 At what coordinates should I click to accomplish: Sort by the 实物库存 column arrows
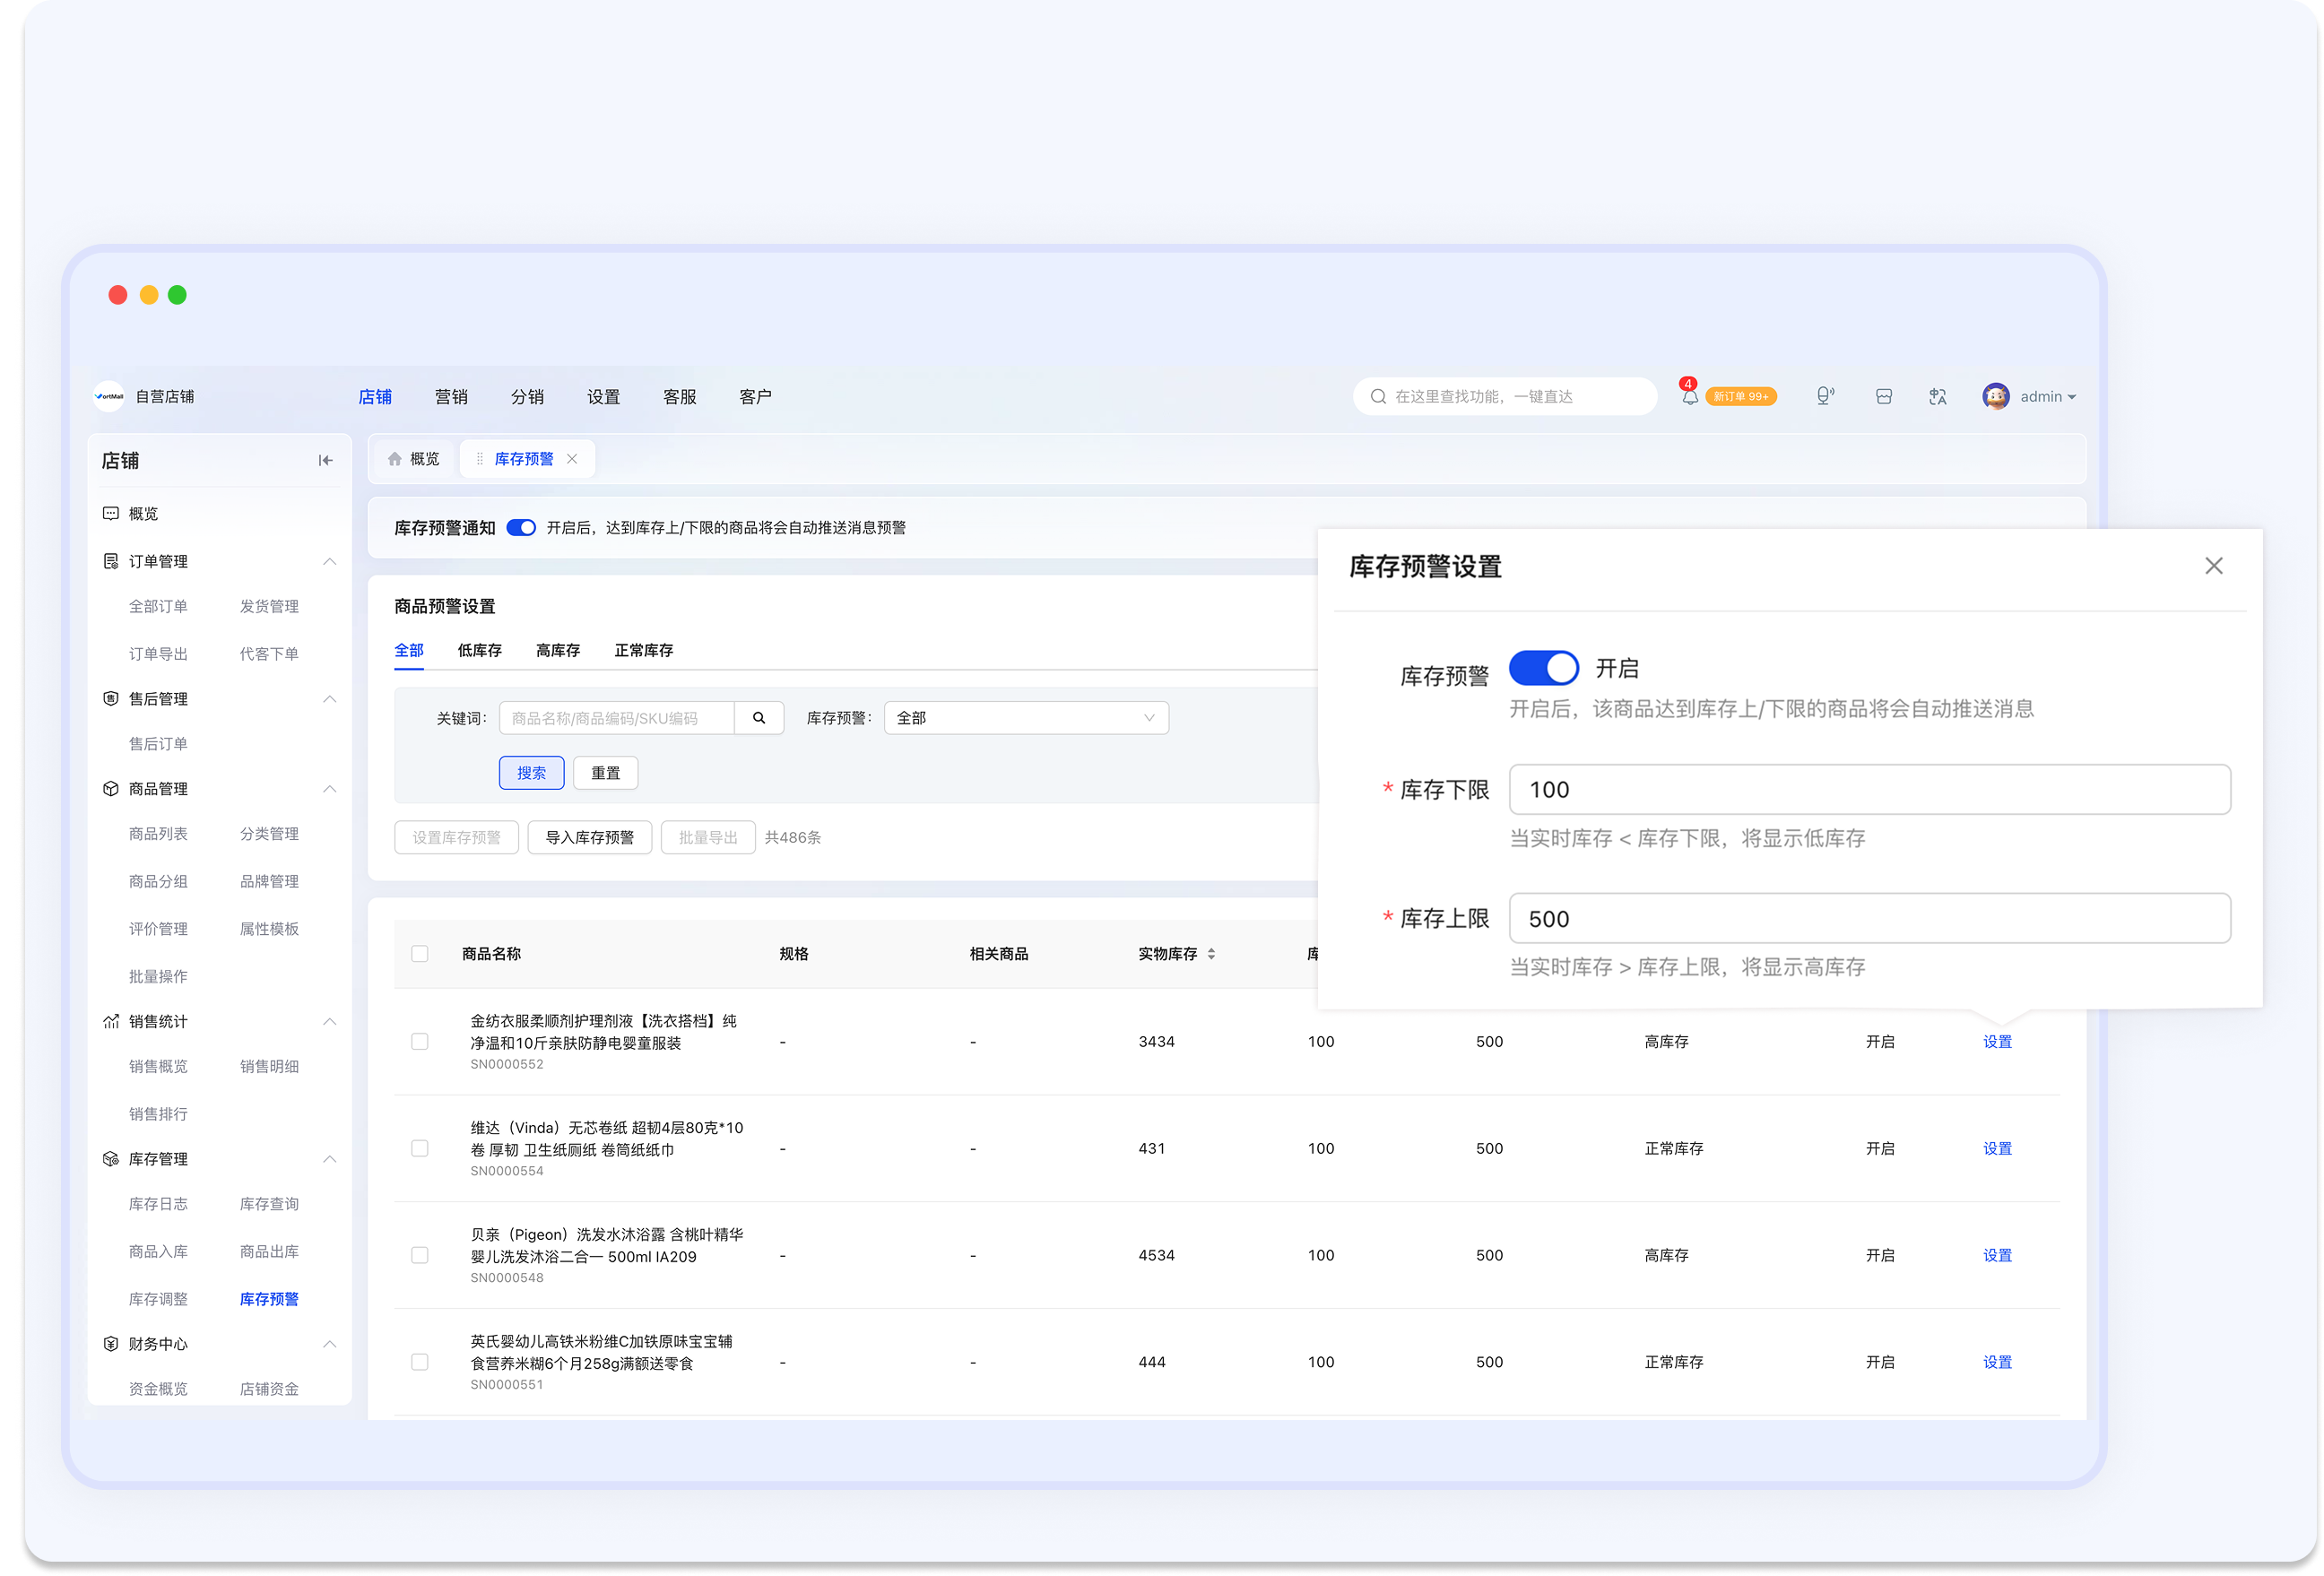click(1210, 953)
